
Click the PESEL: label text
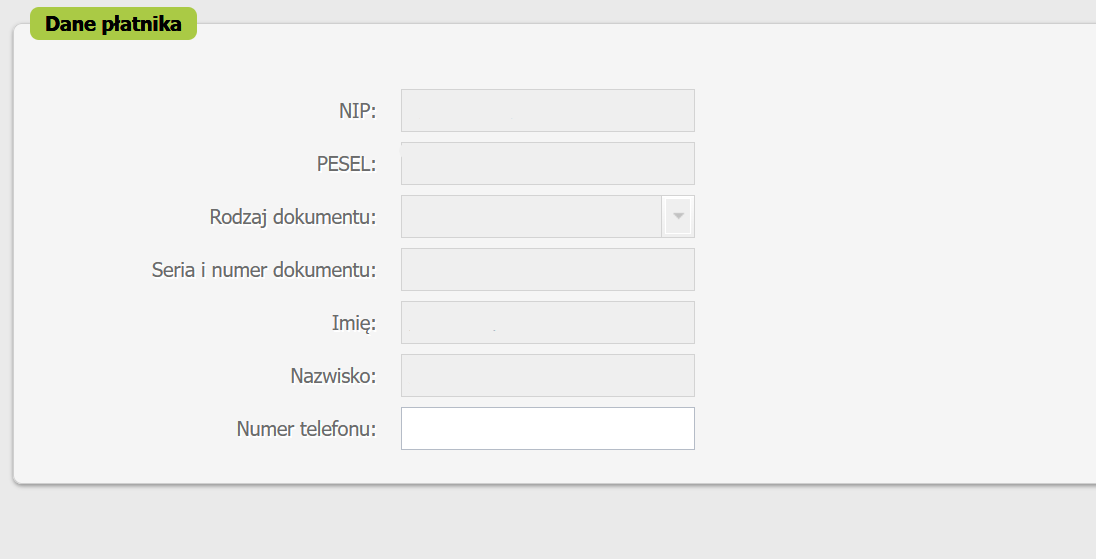[347, 164]
